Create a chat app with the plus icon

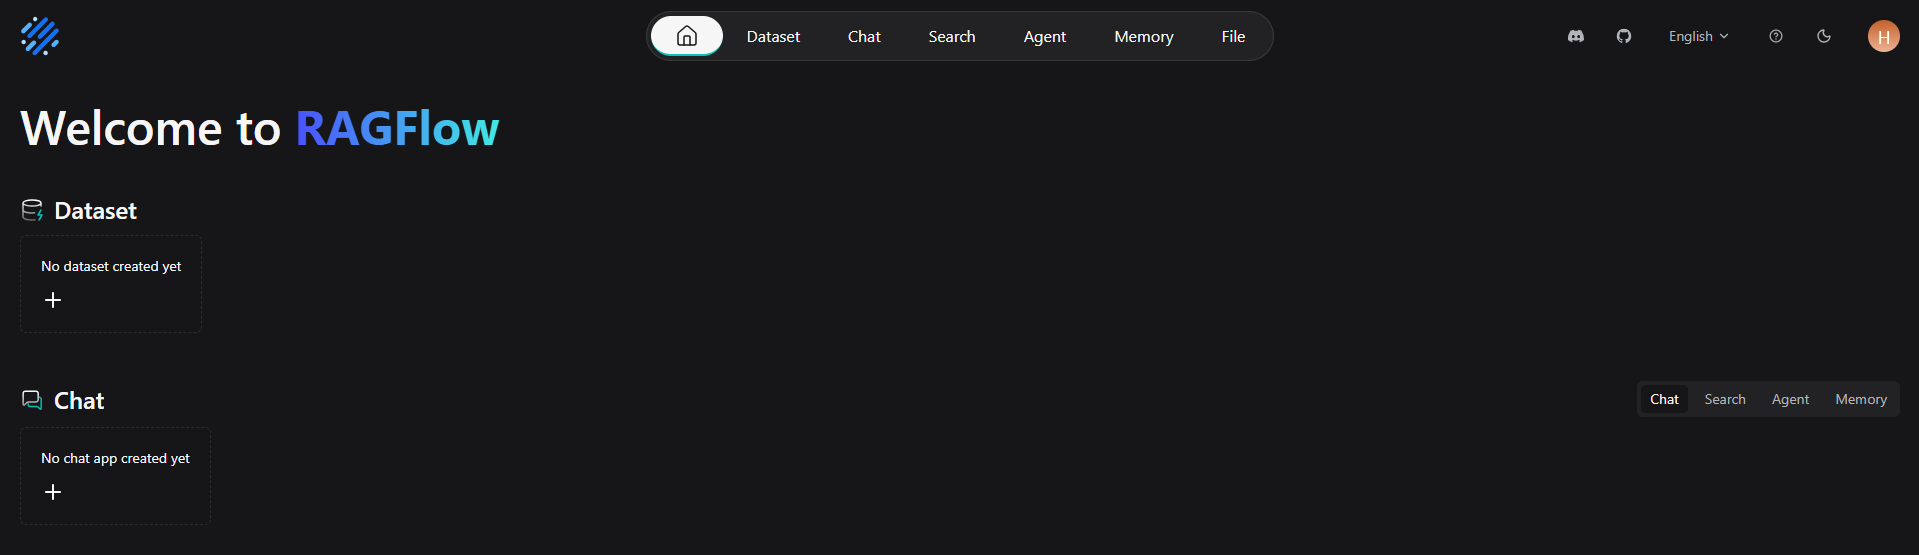click(x=53, y=492)
